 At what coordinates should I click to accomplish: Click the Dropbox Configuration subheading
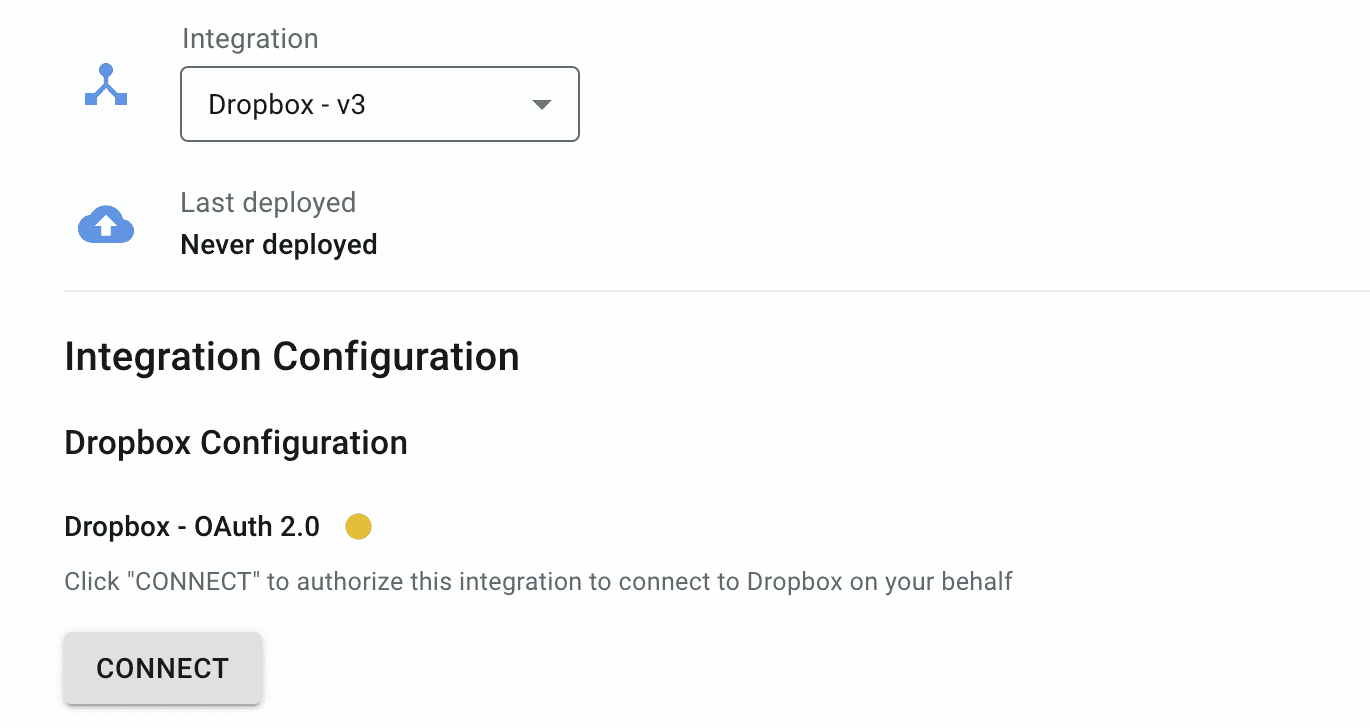[236, 442]
